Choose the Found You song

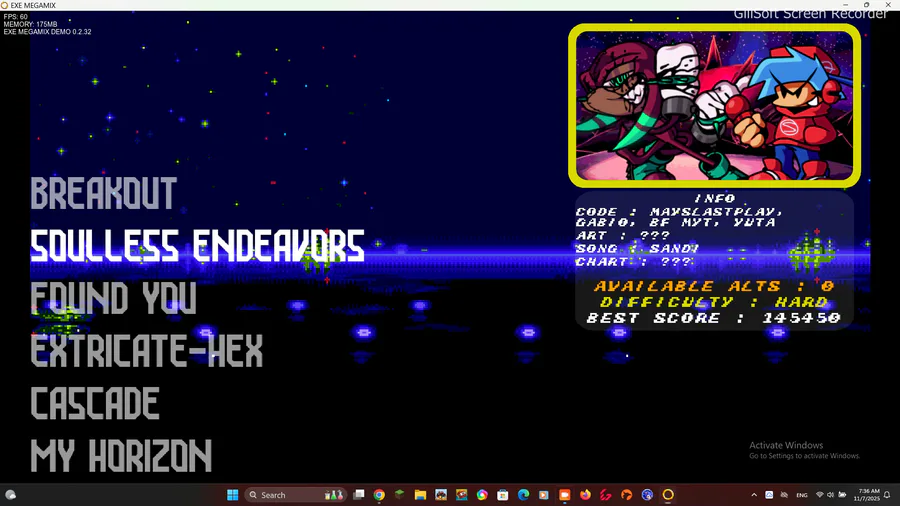(113, 298)
